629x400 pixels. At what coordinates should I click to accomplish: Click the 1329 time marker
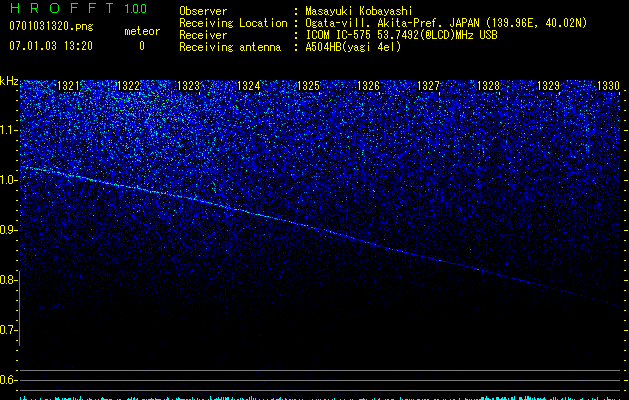(x=548, y=86)
